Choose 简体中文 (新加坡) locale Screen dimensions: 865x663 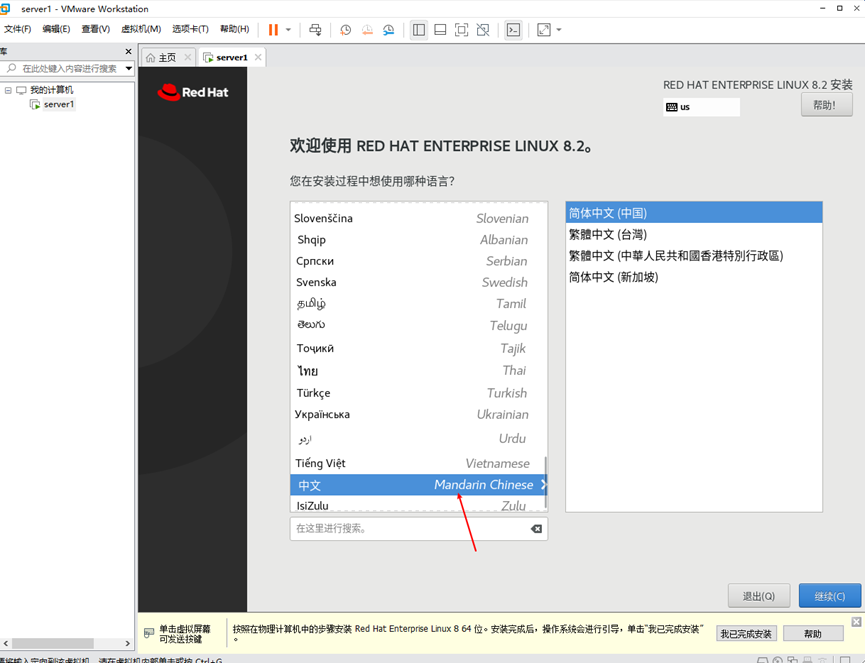[694, 277]
